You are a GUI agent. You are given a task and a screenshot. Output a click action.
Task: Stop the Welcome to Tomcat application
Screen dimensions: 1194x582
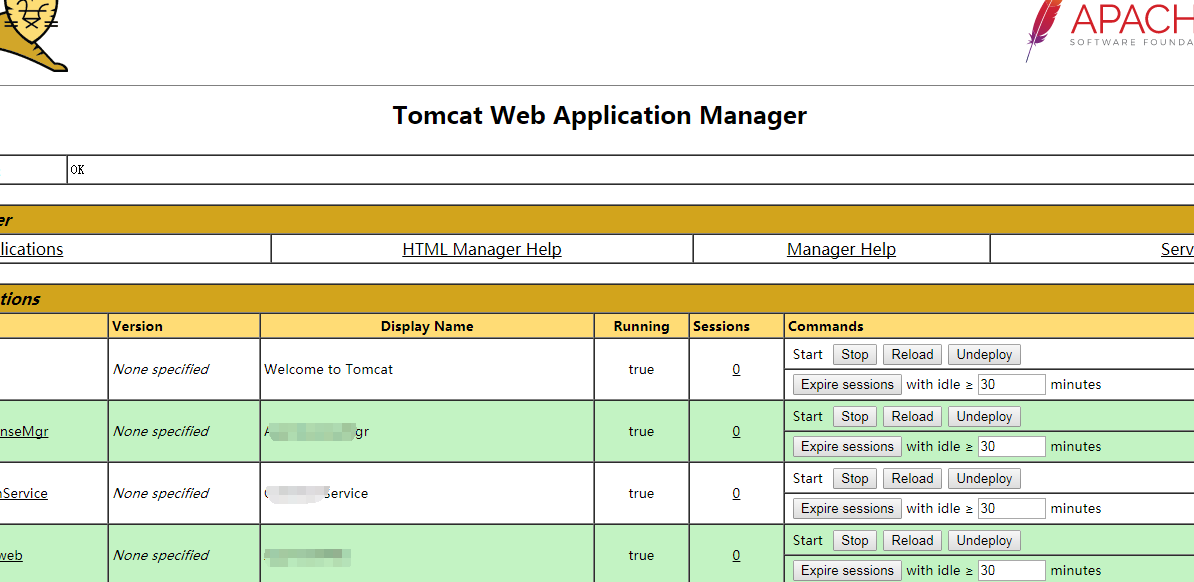coord(854,354)
